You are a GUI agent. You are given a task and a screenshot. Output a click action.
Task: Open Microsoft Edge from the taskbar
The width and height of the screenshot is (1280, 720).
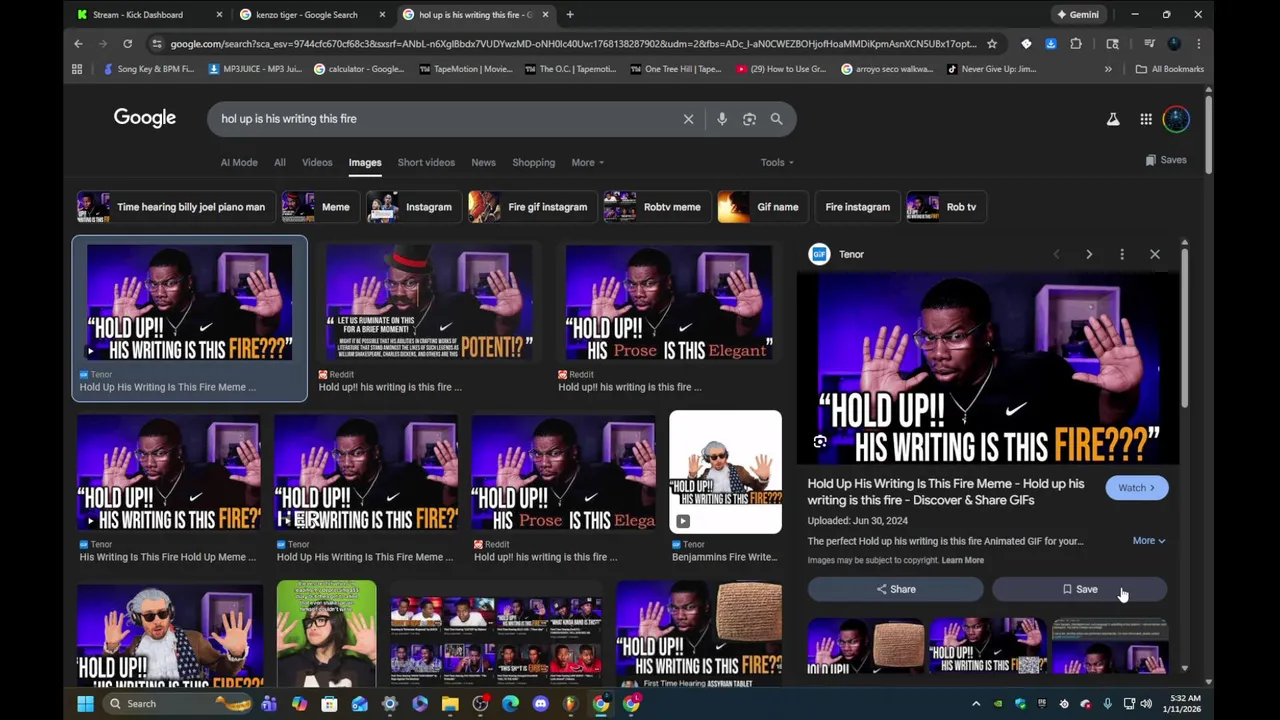coord(511,704)
